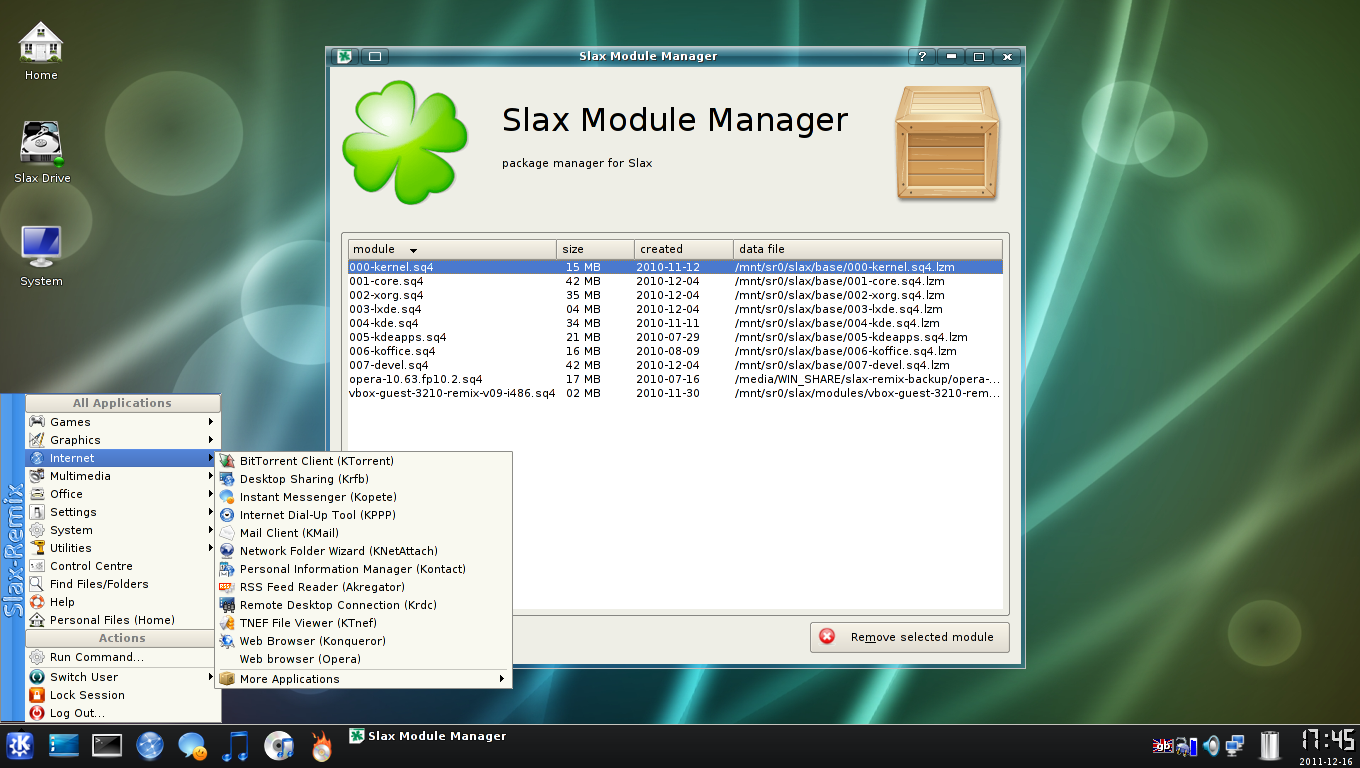Sort by the data file column header
The width and height of the screenshot is (1360, 768).
coord(867,249)
